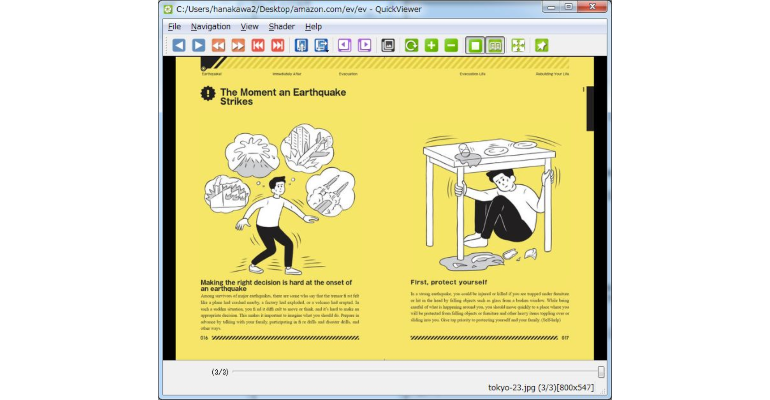This screenshot has height=400, width=770.
Task: Zoom in with the green plus icon
Action: point(431,46)
